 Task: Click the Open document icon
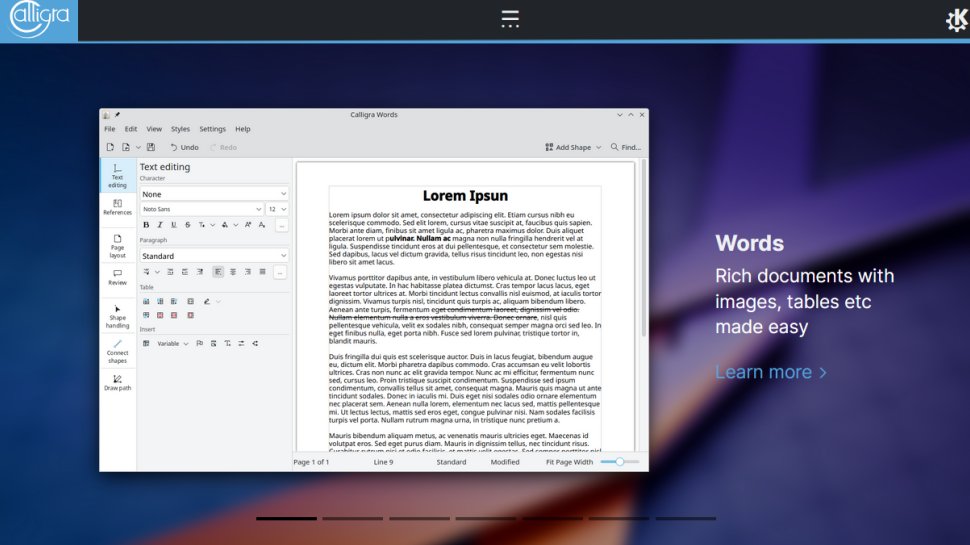tap(126, 147)
